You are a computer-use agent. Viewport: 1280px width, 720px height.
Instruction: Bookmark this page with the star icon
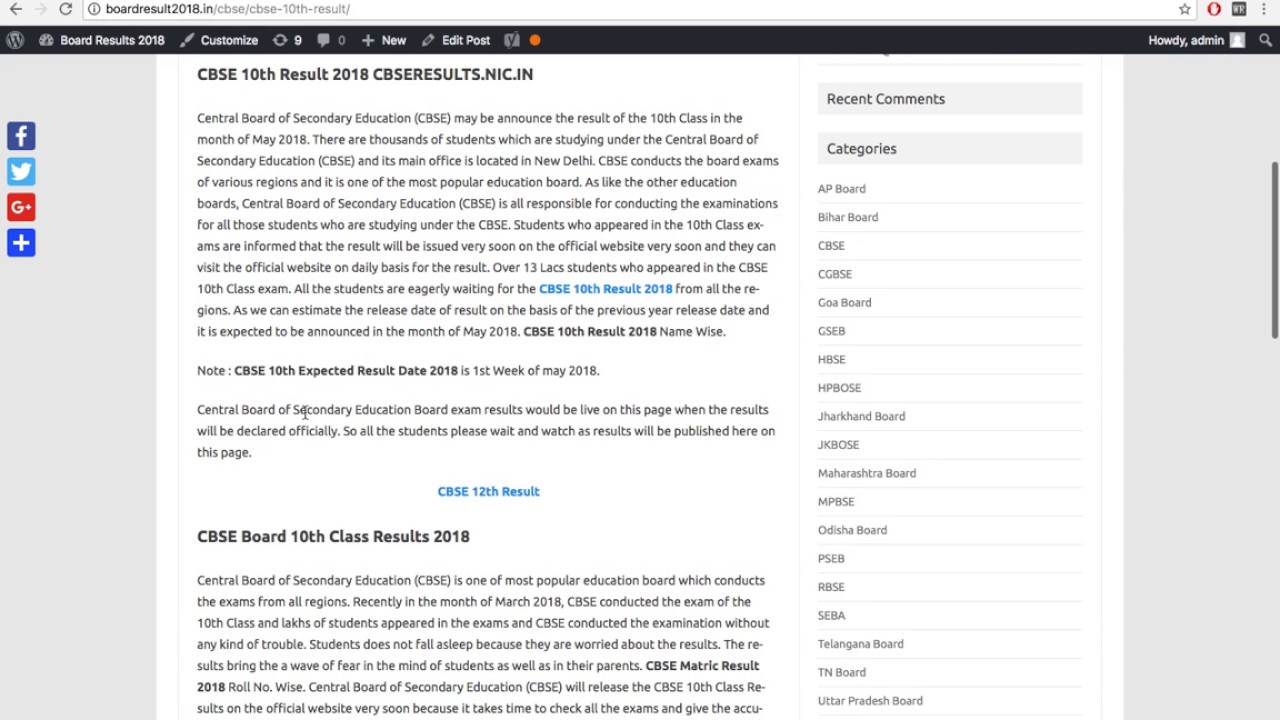1185,9
